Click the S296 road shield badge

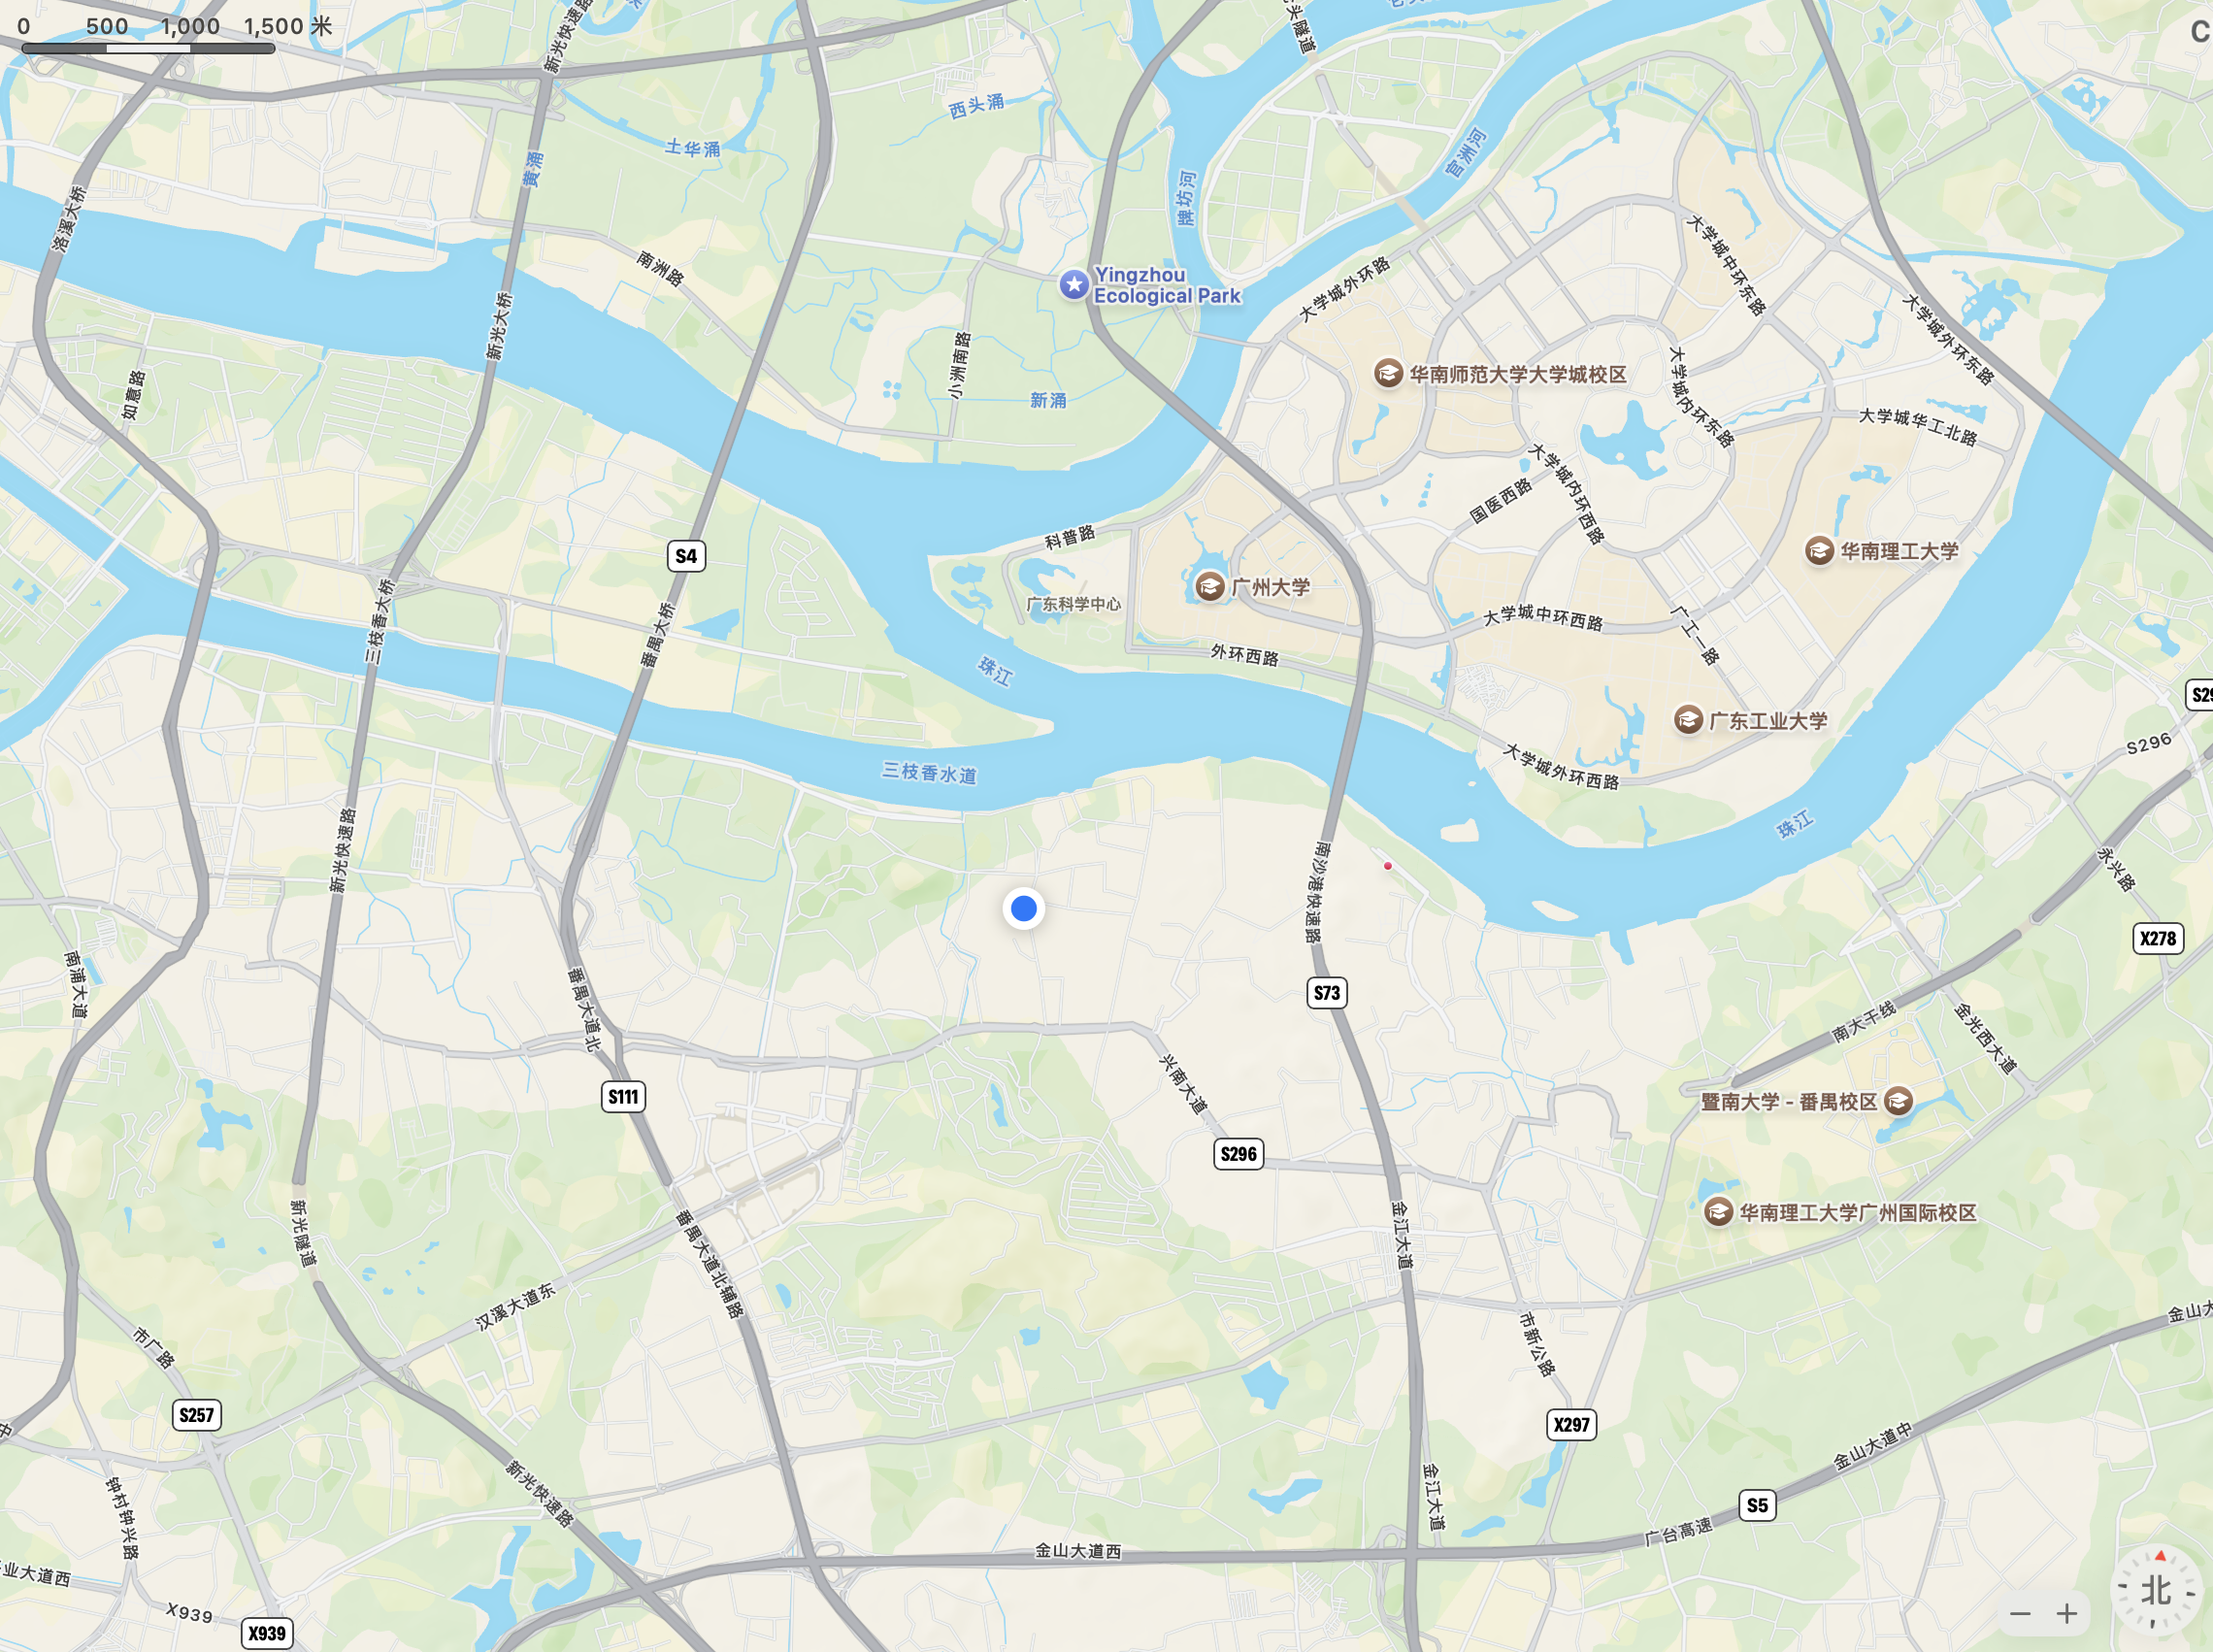tap(1238, 1153)
